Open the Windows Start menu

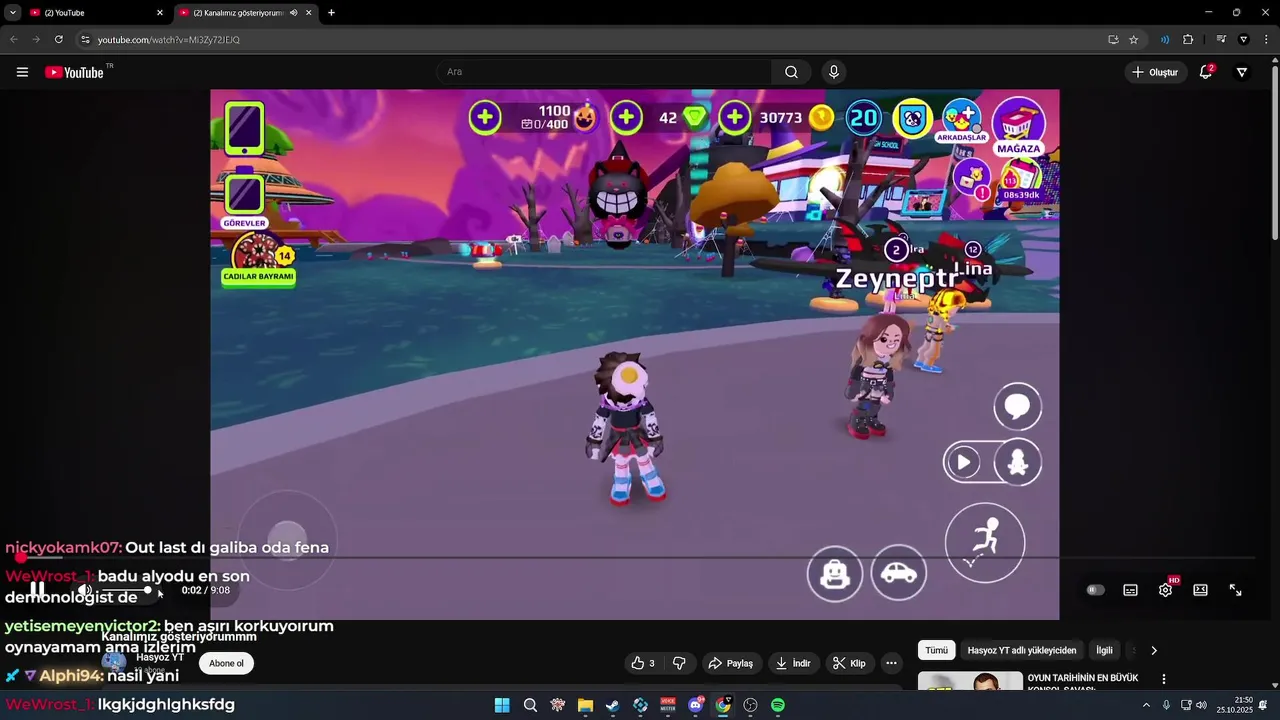(x=502, y=705)
